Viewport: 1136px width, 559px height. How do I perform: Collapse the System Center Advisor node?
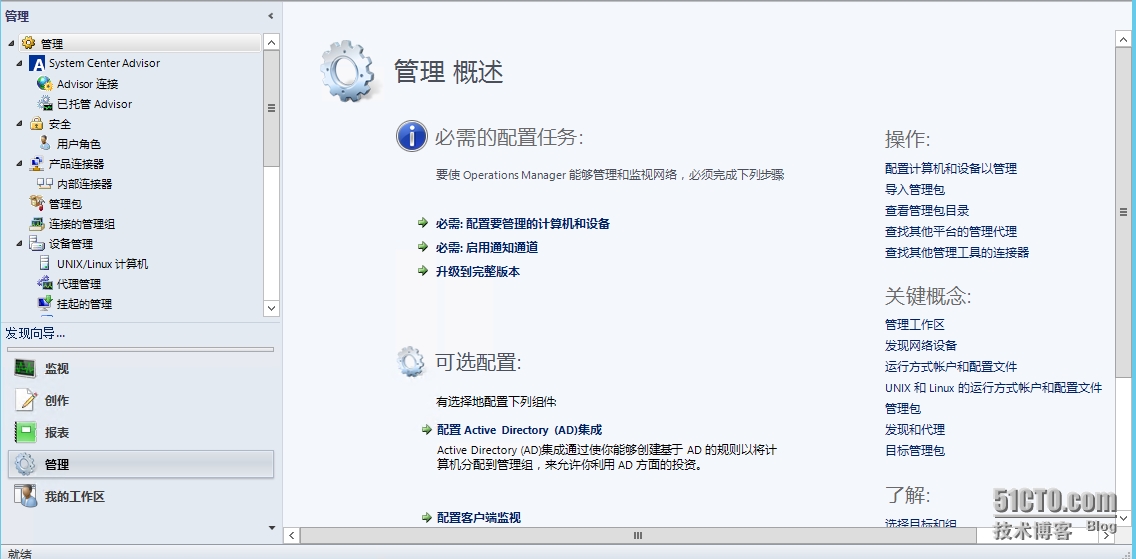[20, 64]
